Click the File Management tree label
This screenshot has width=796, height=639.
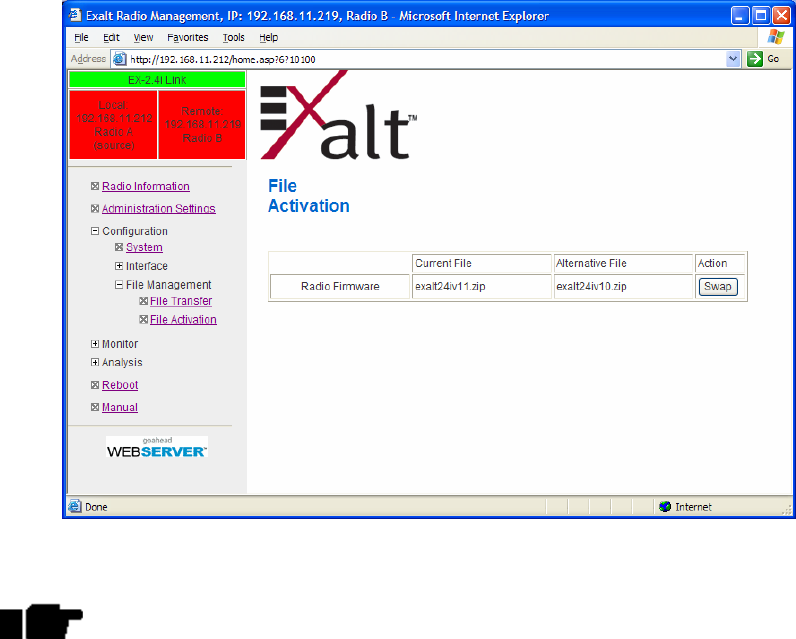pyautogui.click(x=169, y=285)
